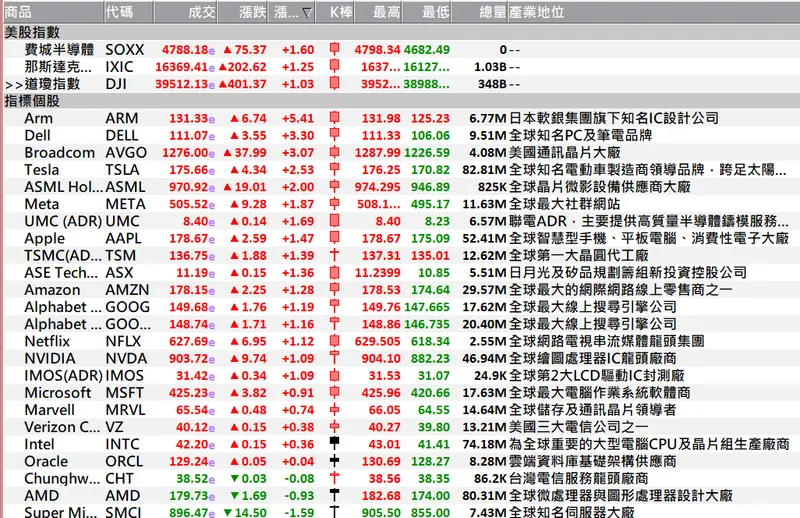Open the ORCL candlestick icon
This screenshot has height=518, width=800.
click(x=334, y=461)
